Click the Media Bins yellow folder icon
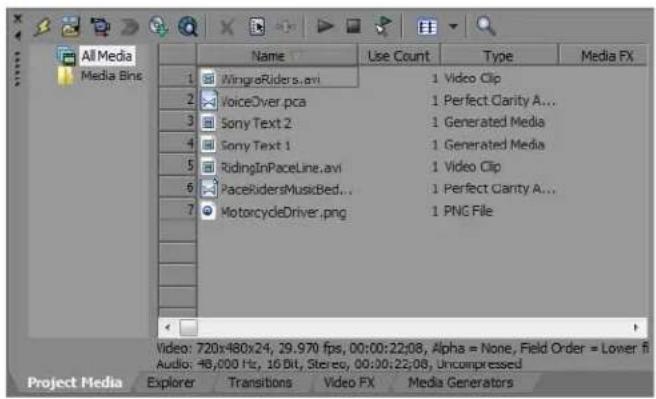 (x=65, y=76)
